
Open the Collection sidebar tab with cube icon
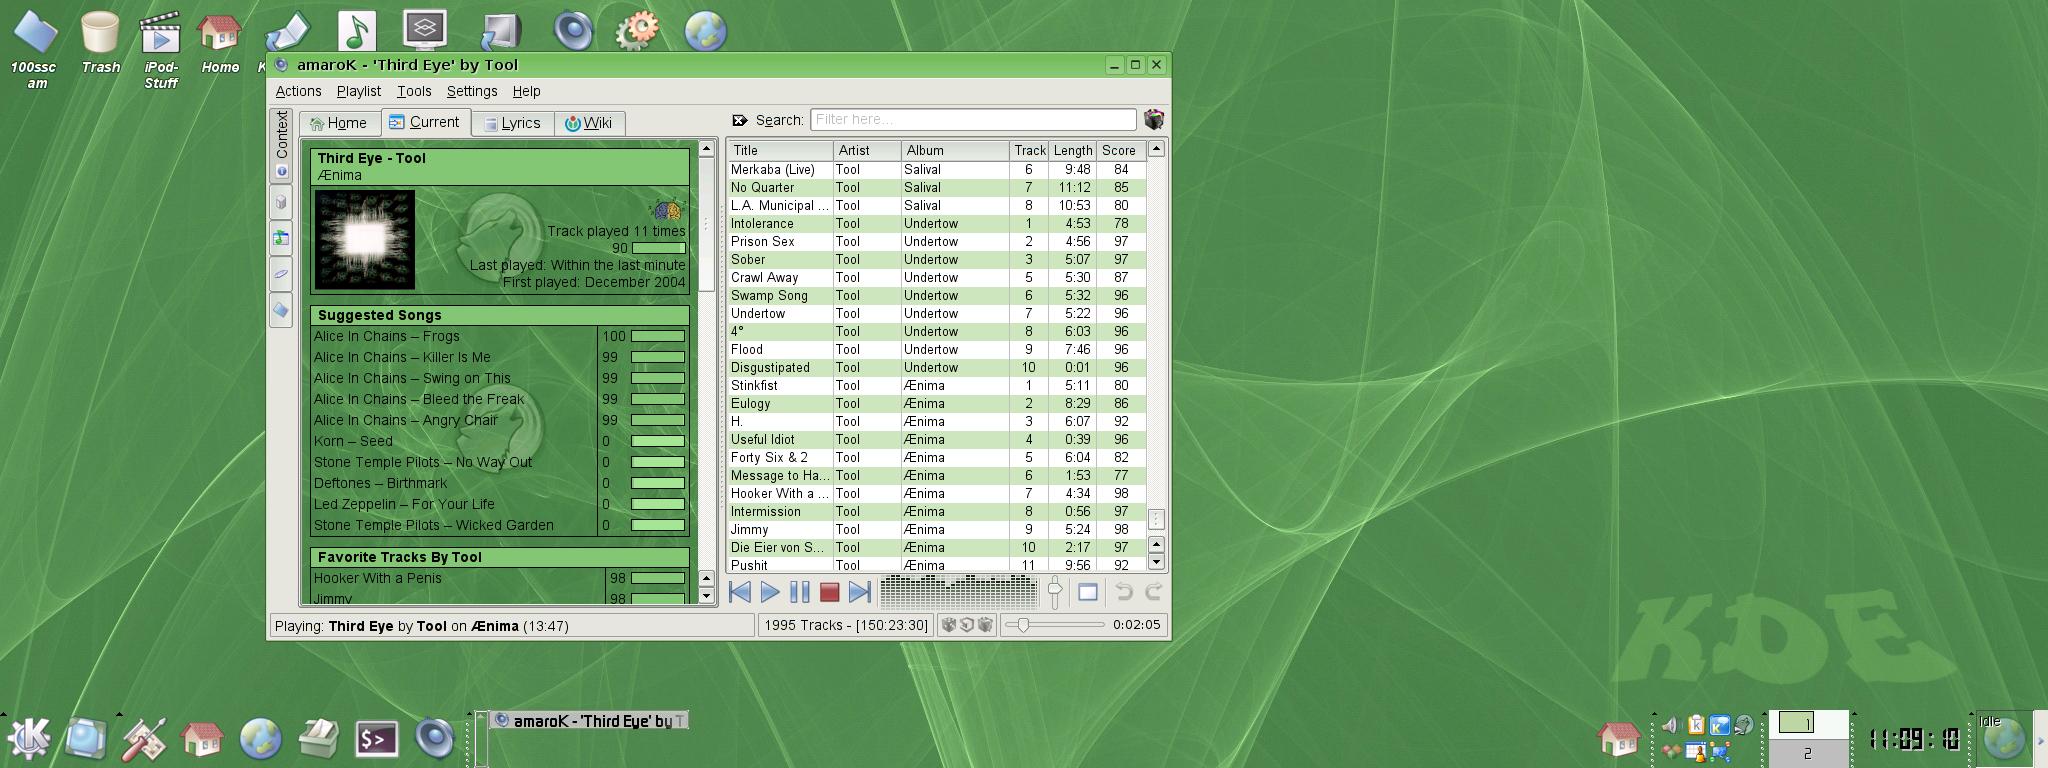click(x=281, y=202)
